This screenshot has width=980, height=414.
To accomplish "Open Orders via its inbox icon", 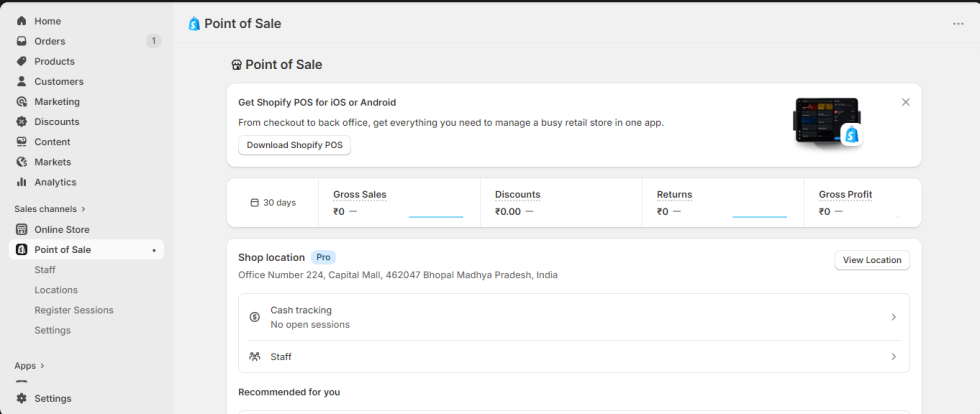I will pos(21,41).
